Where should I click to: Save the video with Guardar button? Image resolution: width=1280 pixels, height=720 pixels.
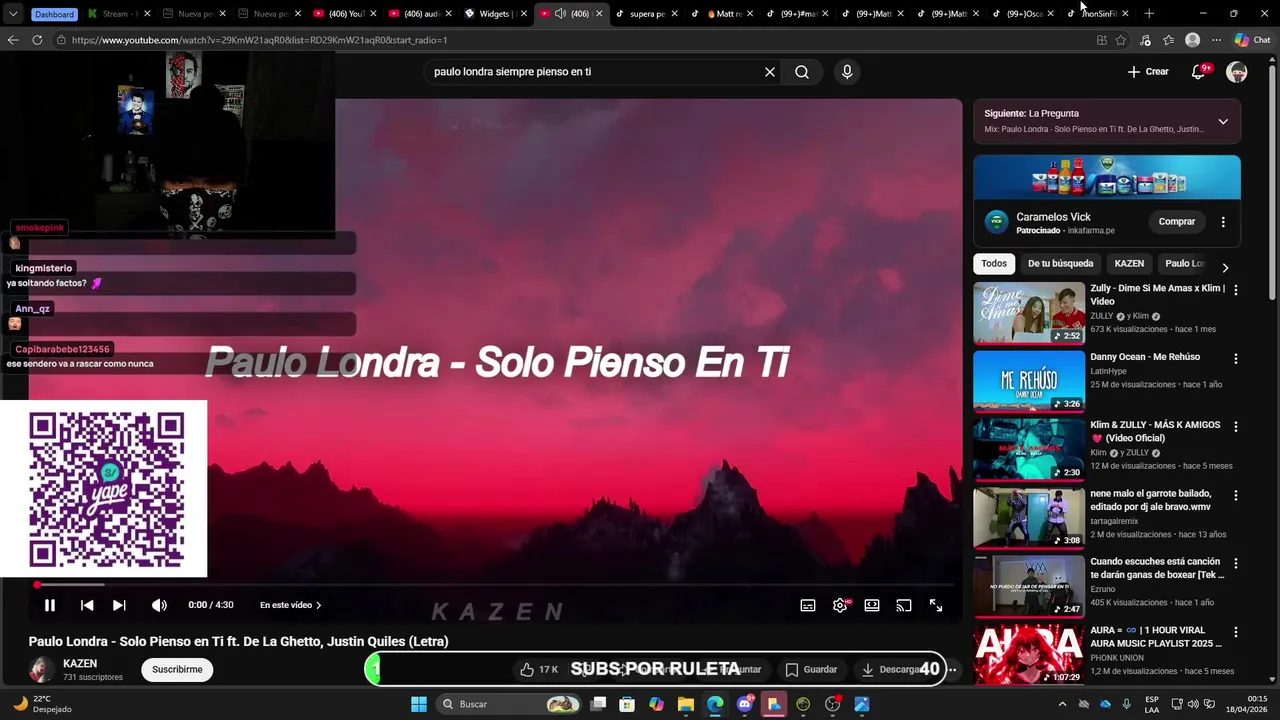(811, 670)
